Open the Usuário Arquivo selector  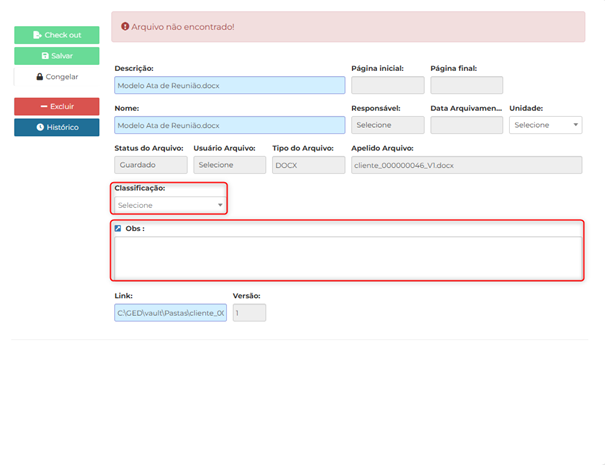[x=230, y=165]
